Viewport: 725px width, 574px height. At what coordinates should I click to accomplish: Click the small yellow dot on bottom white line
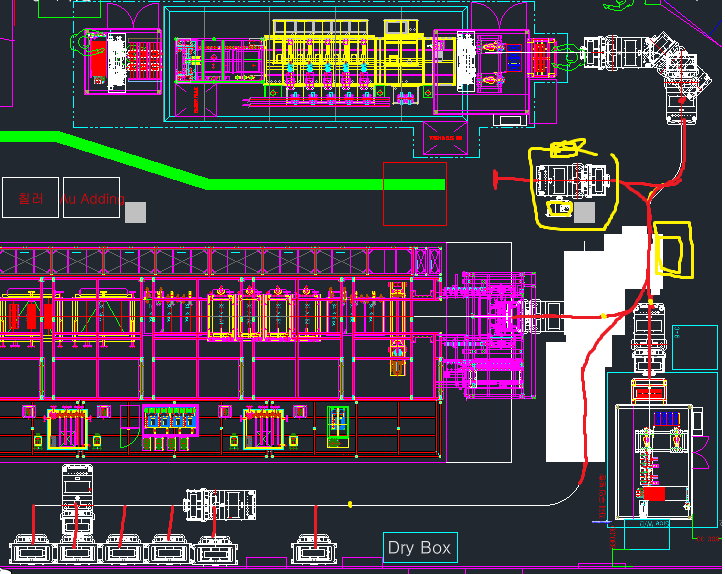(350, 504)
